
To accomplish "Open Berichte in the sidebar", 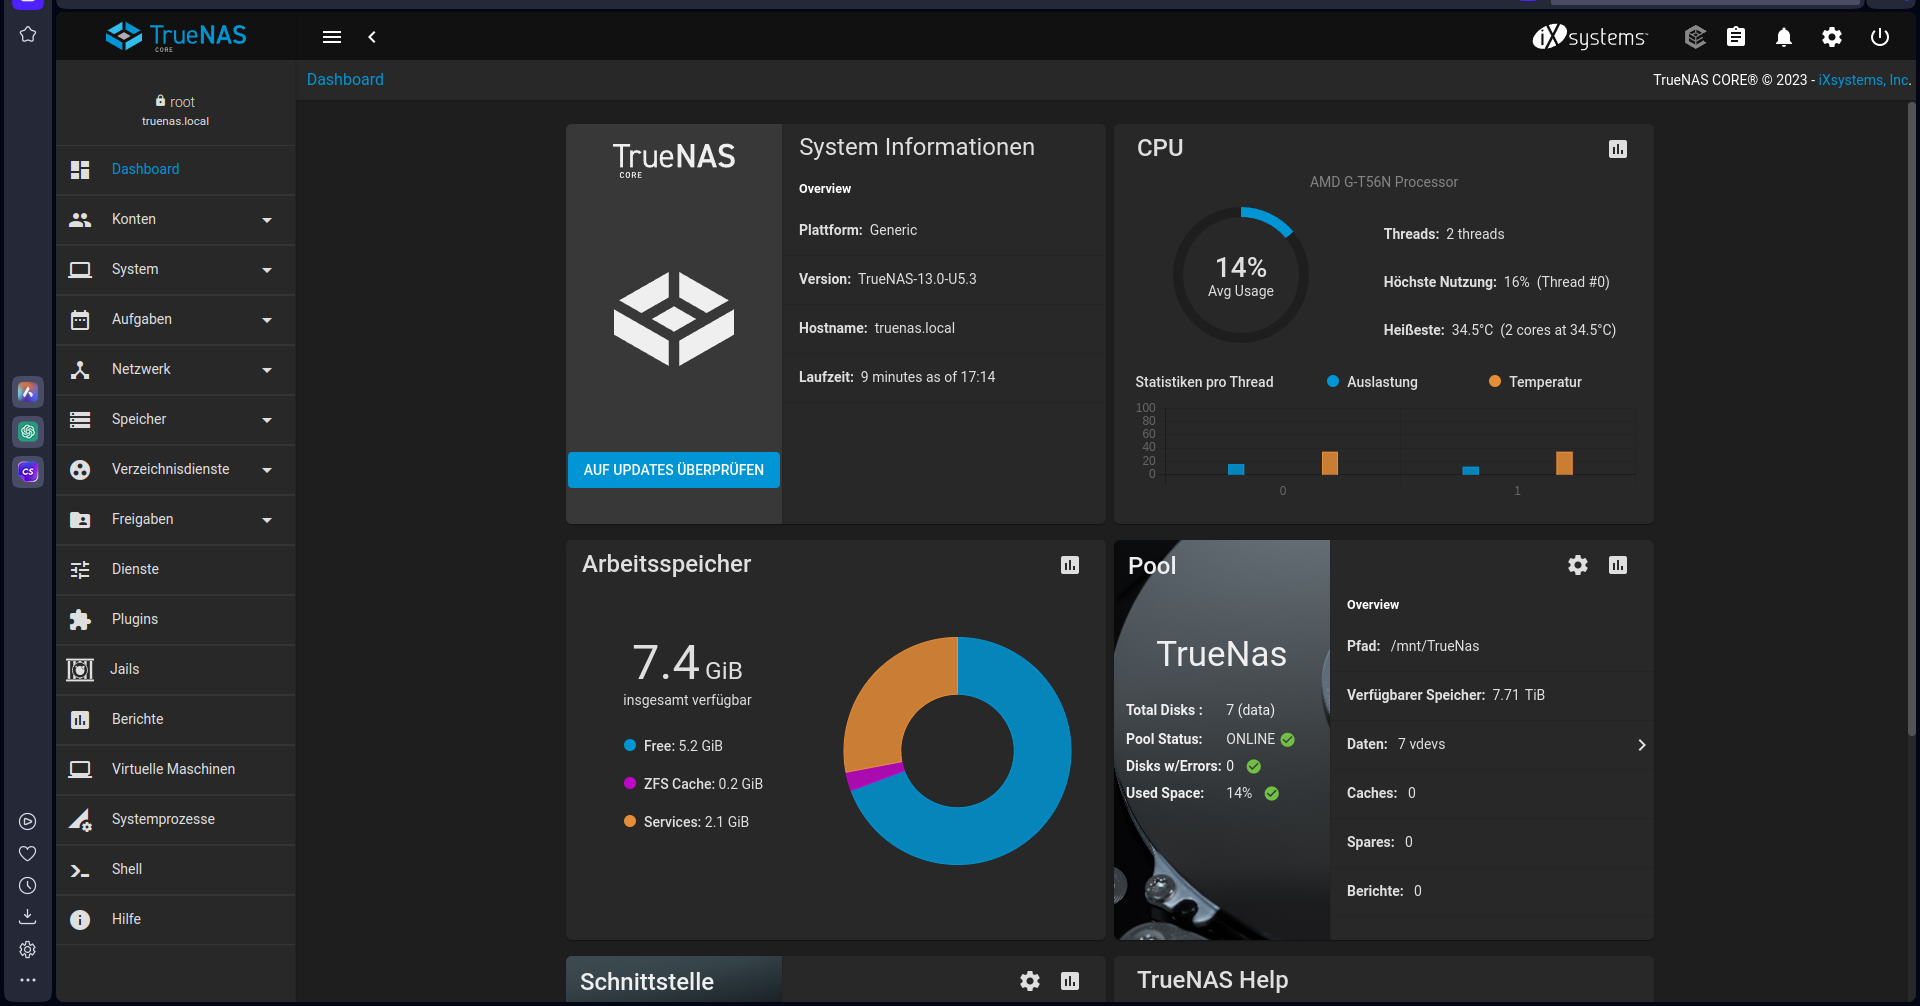I will [x=176, y=720].
